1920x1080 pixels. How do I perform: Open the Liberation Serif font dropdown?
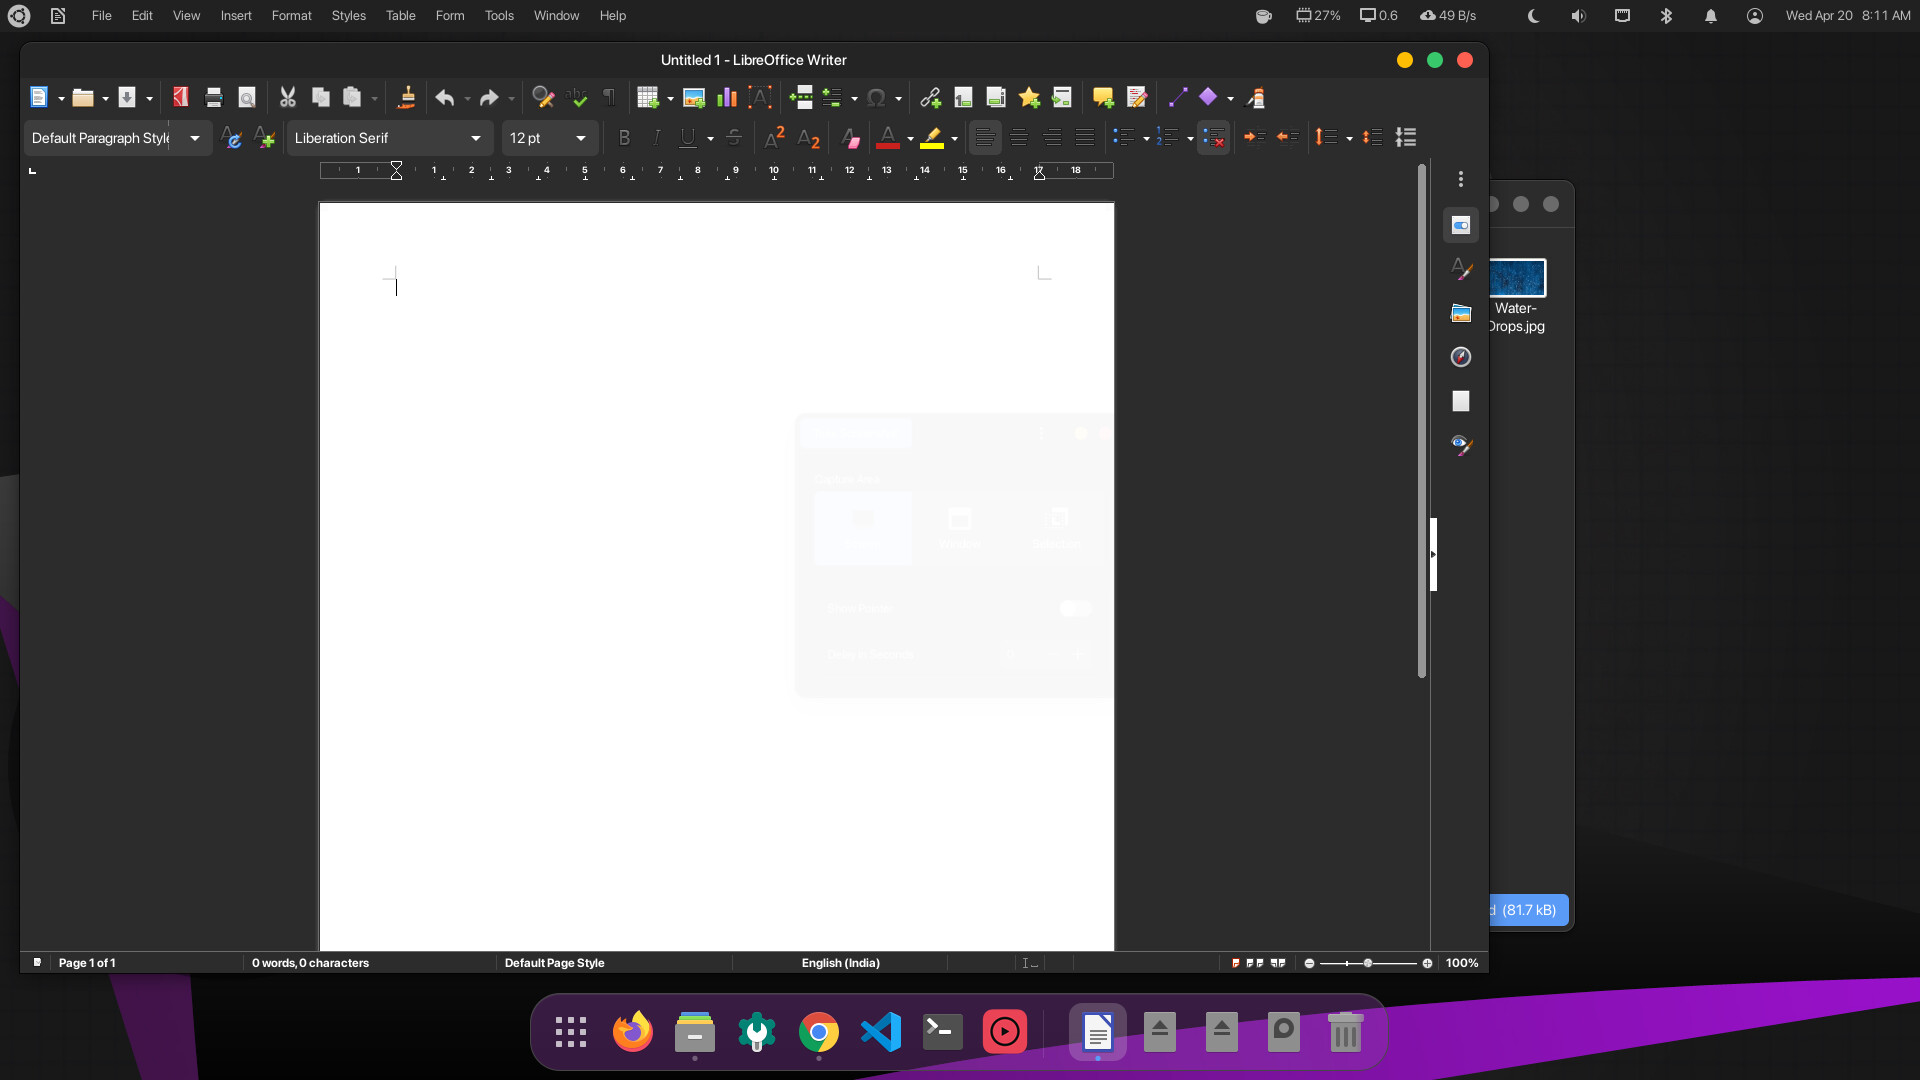[476, 138]
